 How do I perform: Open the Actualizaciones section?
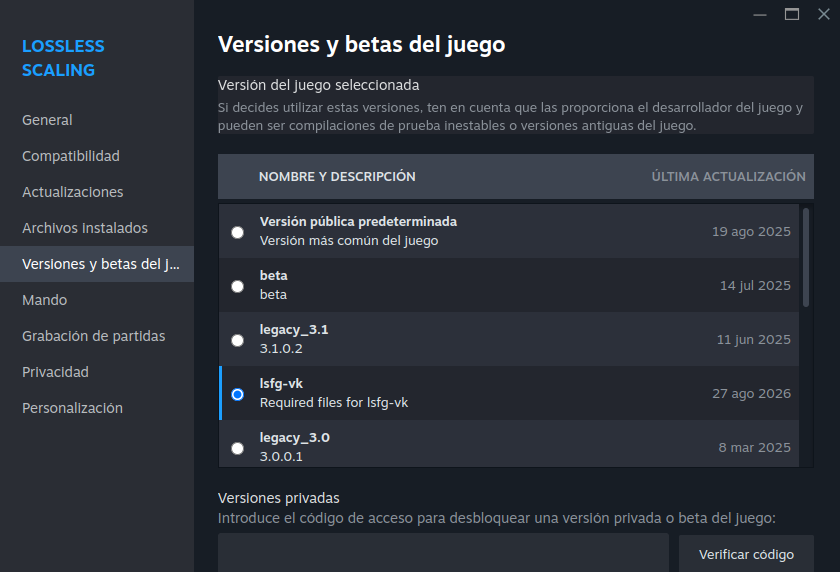pyautogui.click(x=97, y=192)
